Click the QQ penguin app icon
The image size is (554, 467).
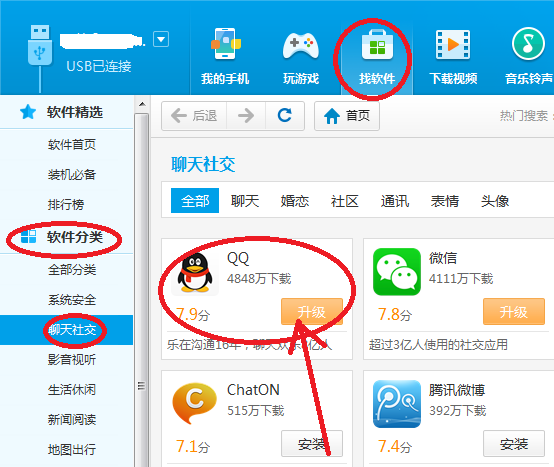(195, 272)
